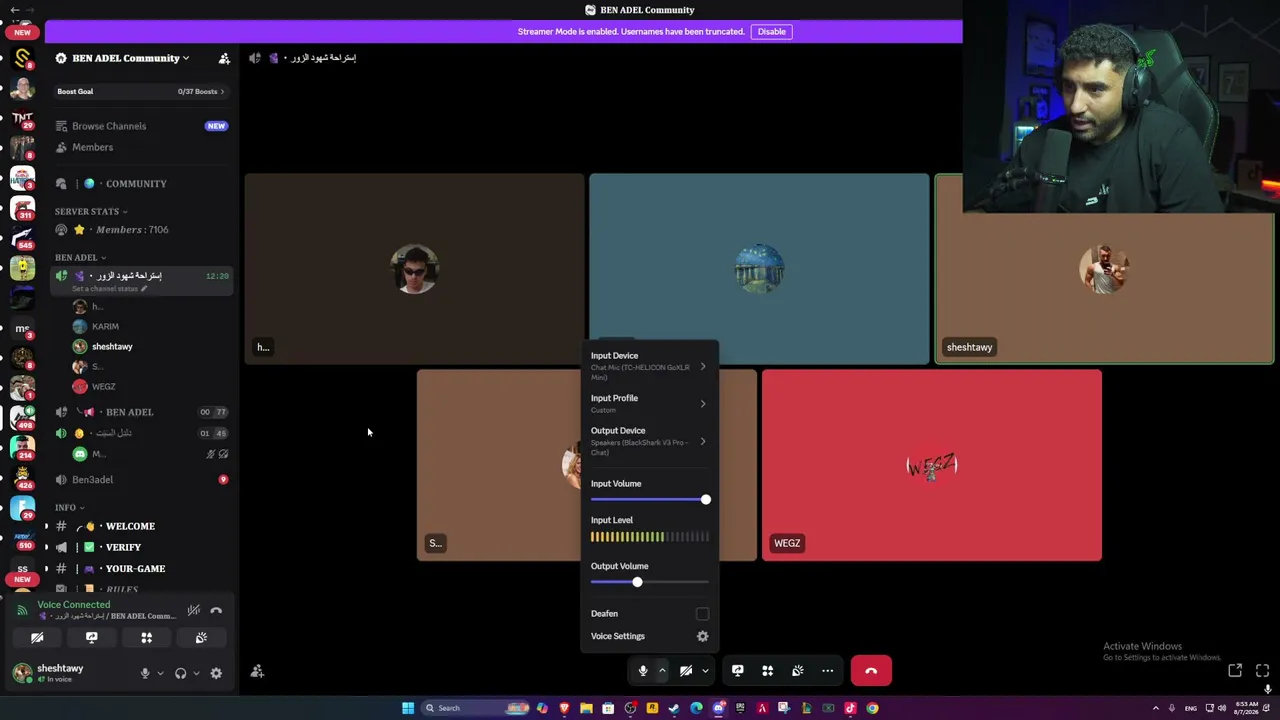Open the Ben3adel channel
The width and height of the screenshot is (1280, 720).
[141, 480]
